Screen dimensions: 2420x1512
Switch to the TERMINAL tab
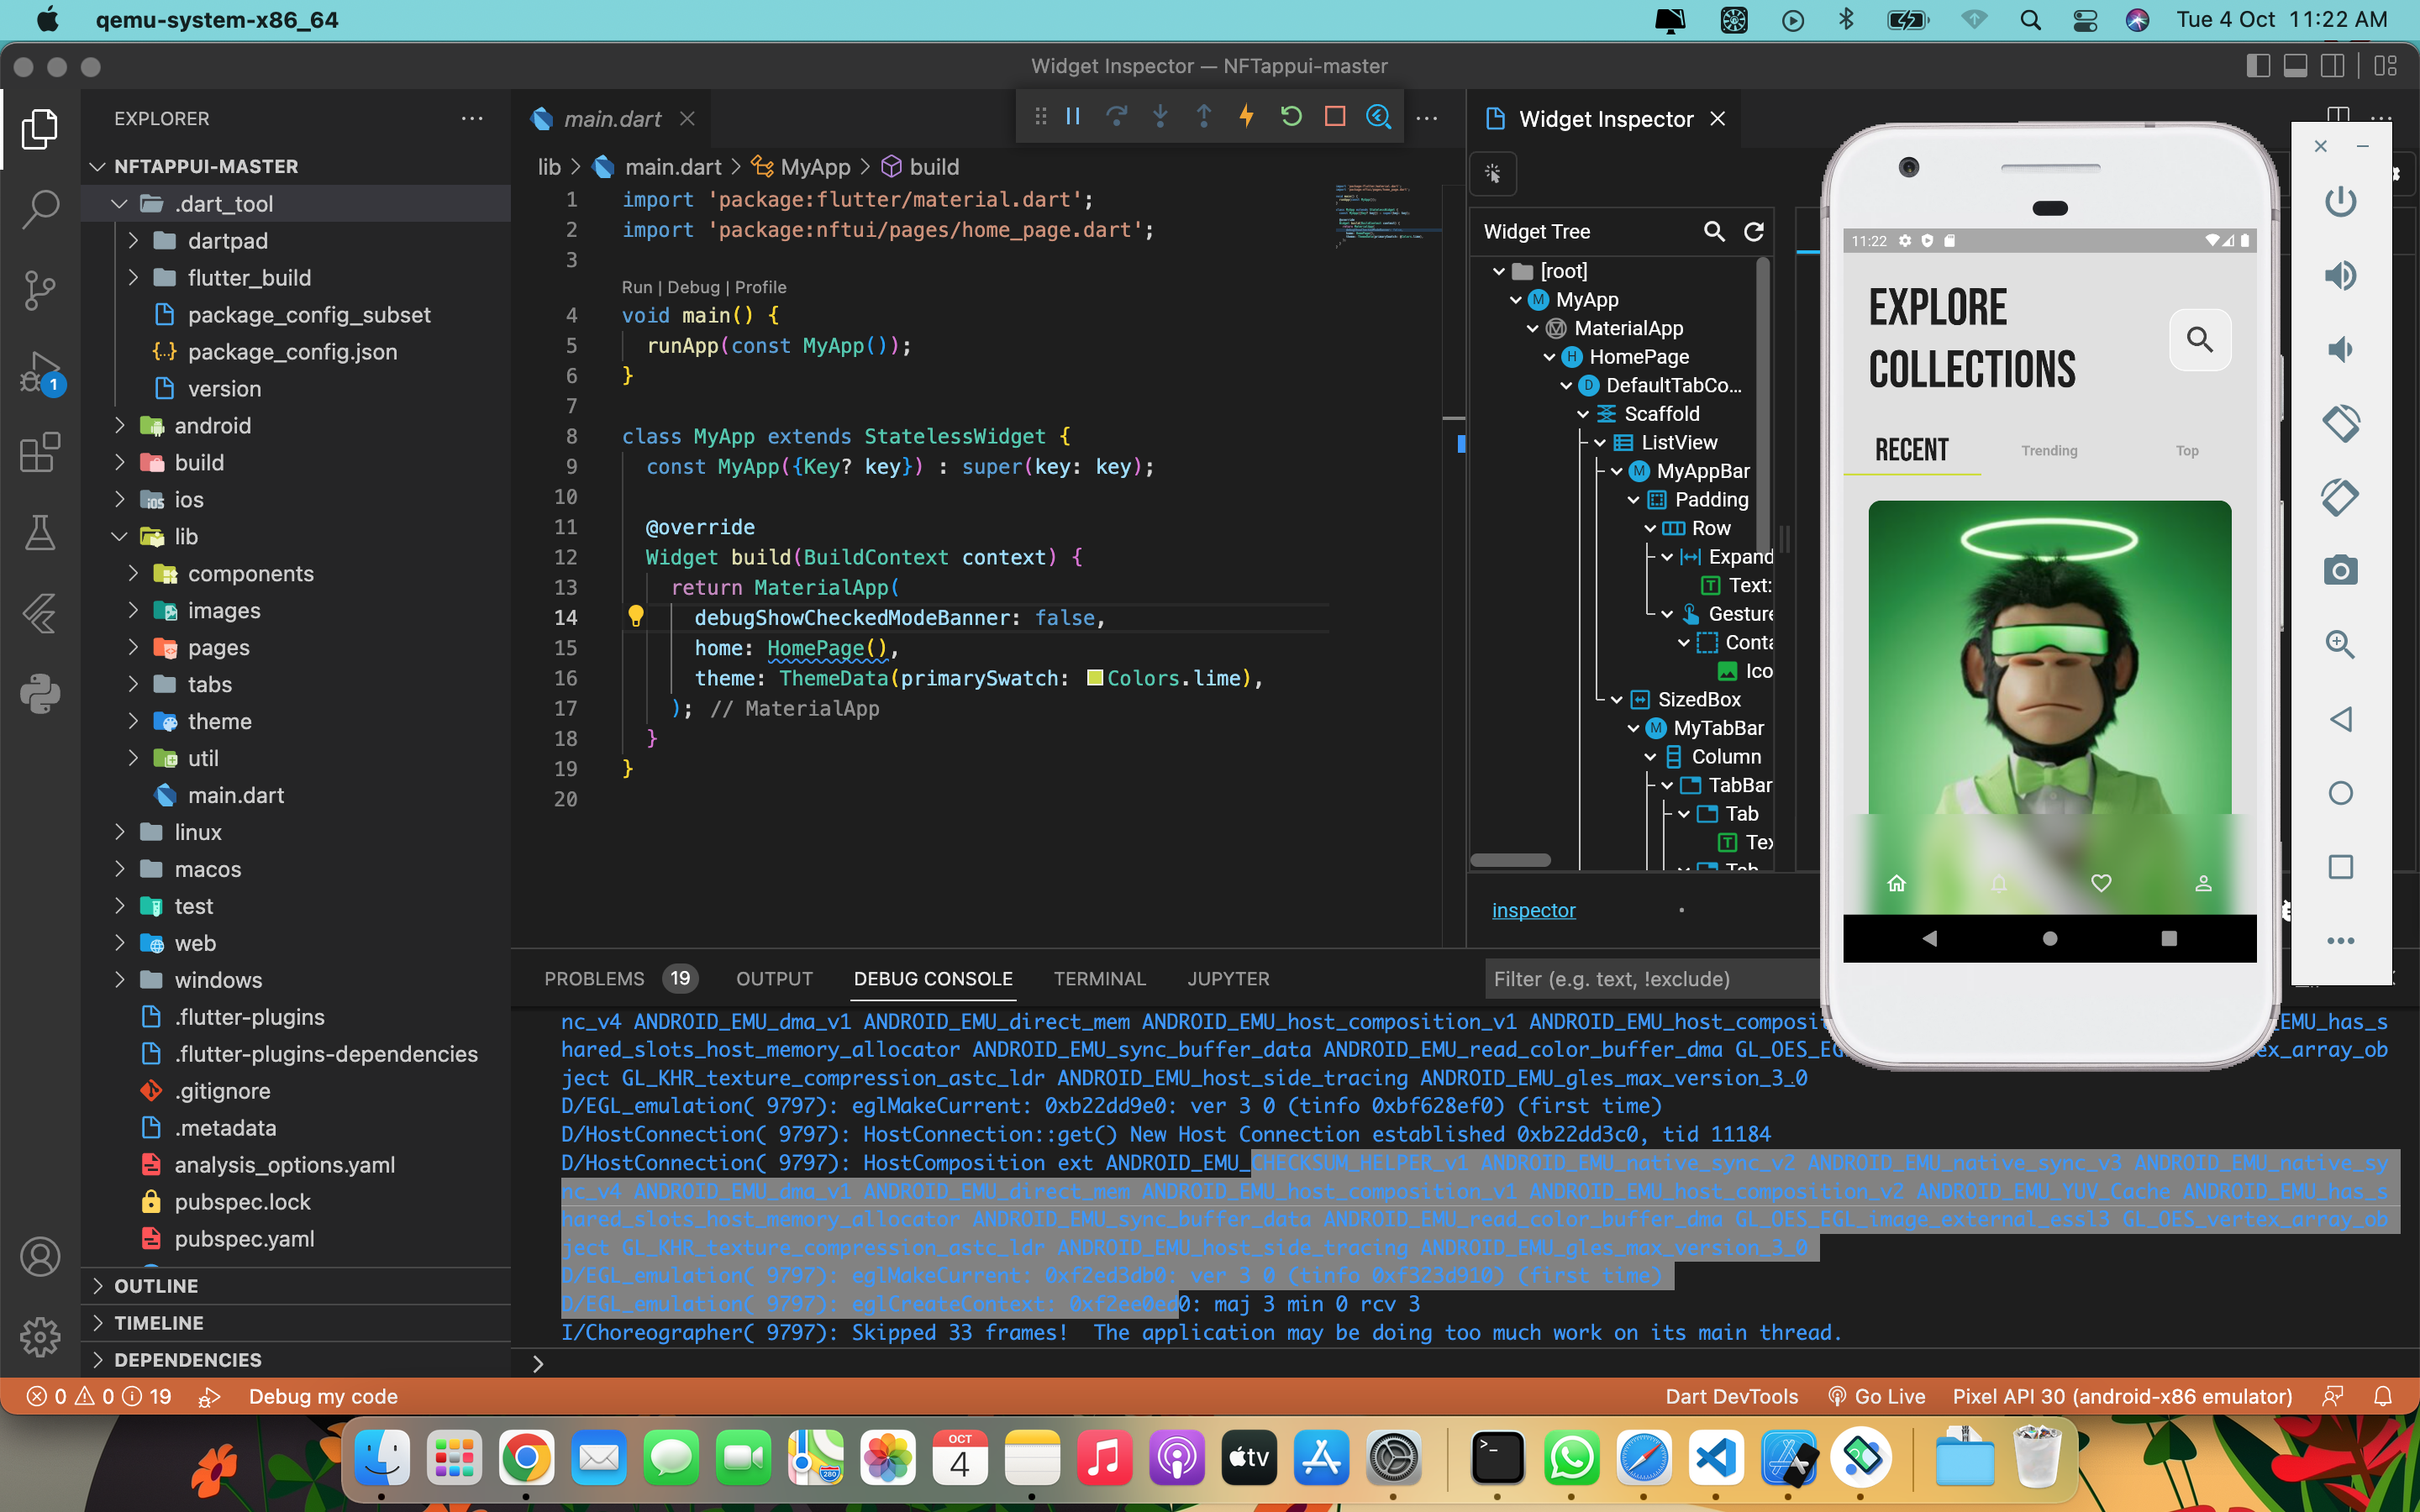[1099, 979]
